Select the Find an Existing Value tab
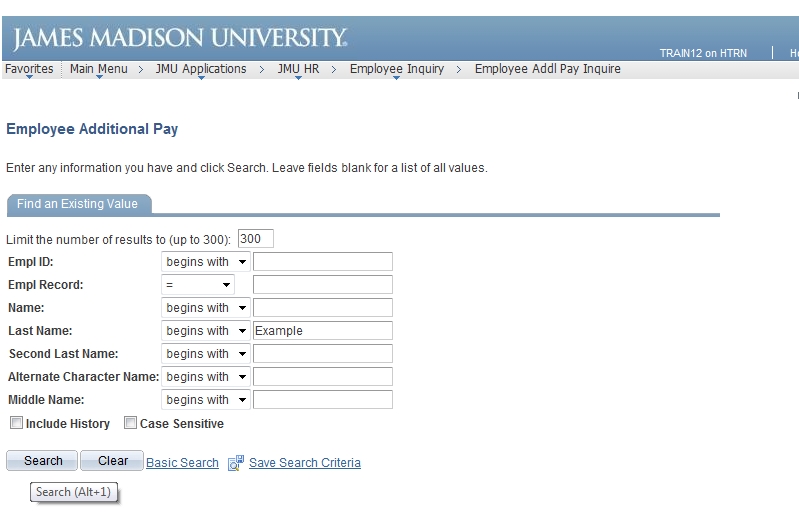Screen dimensions: 799x514 (77, 204)
